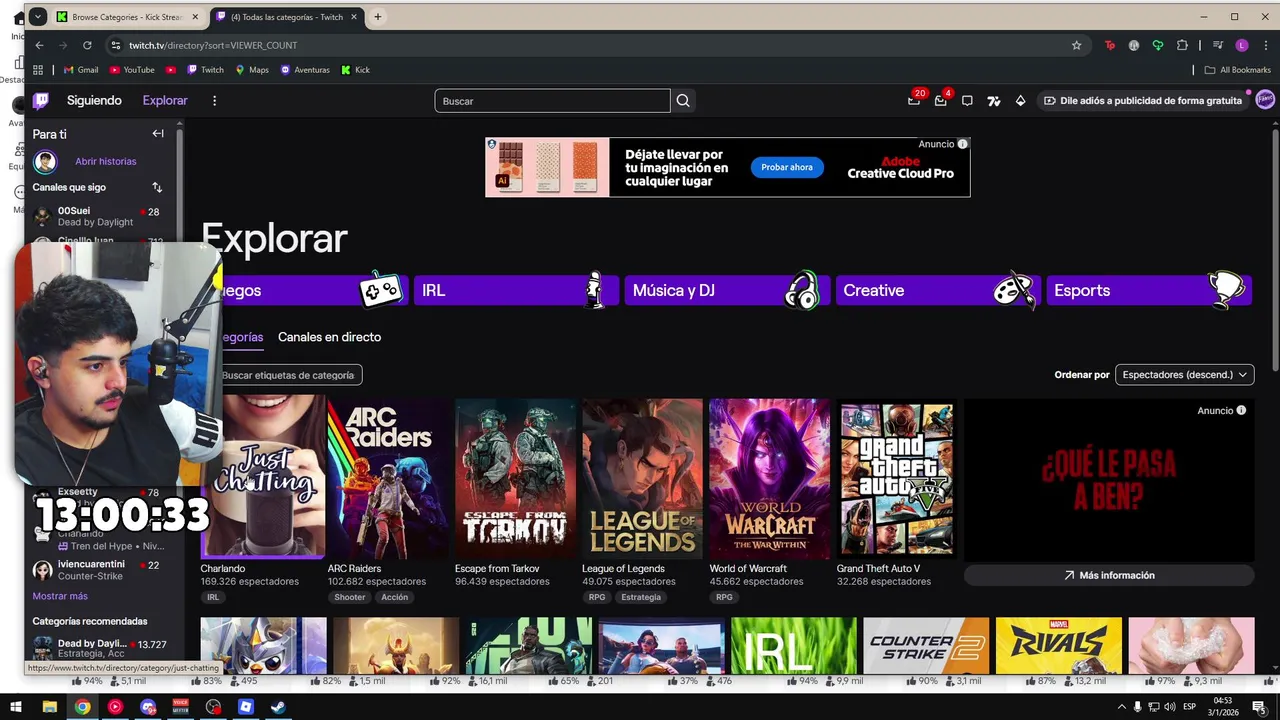Open the whispers chat bubble icon

967,101
